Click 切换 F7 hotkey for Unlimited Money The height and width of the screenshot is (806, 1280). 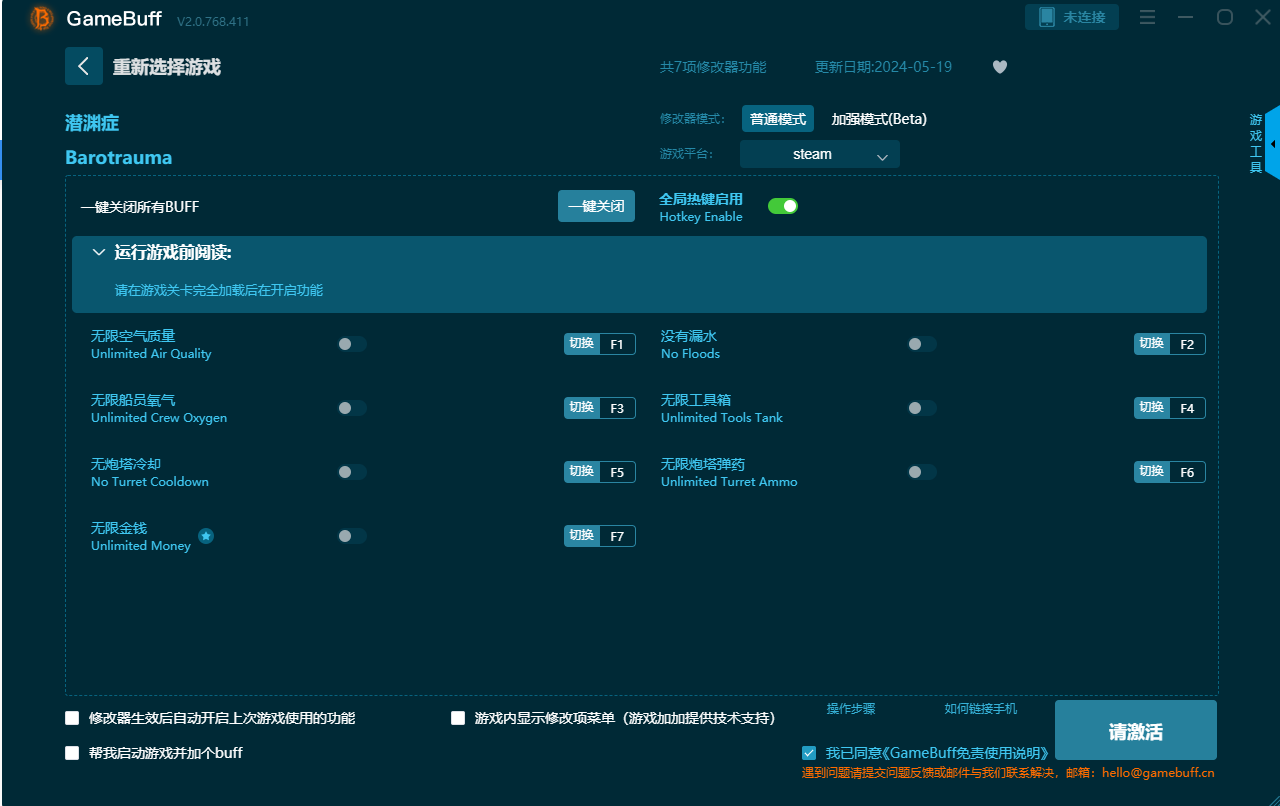click(600, 536)
